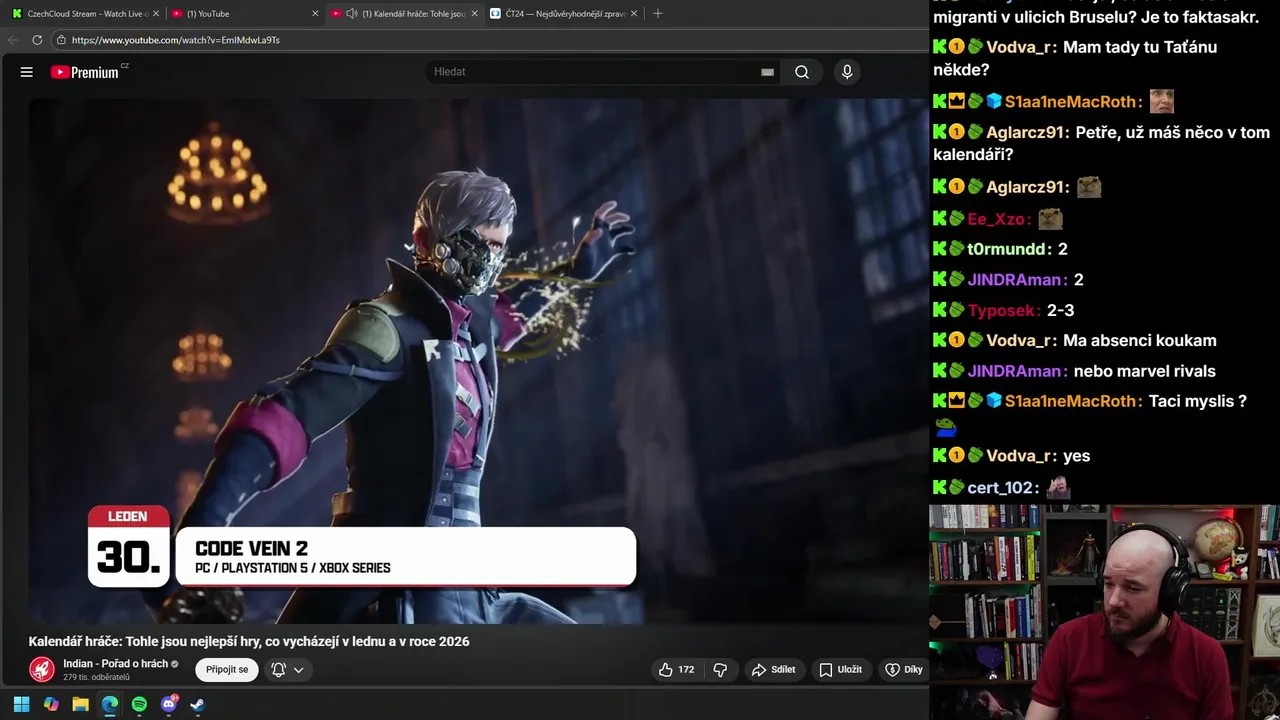Click the YouTube search magnifier button
Viewport: 1280px width, 720px height.
coord(802,72)
